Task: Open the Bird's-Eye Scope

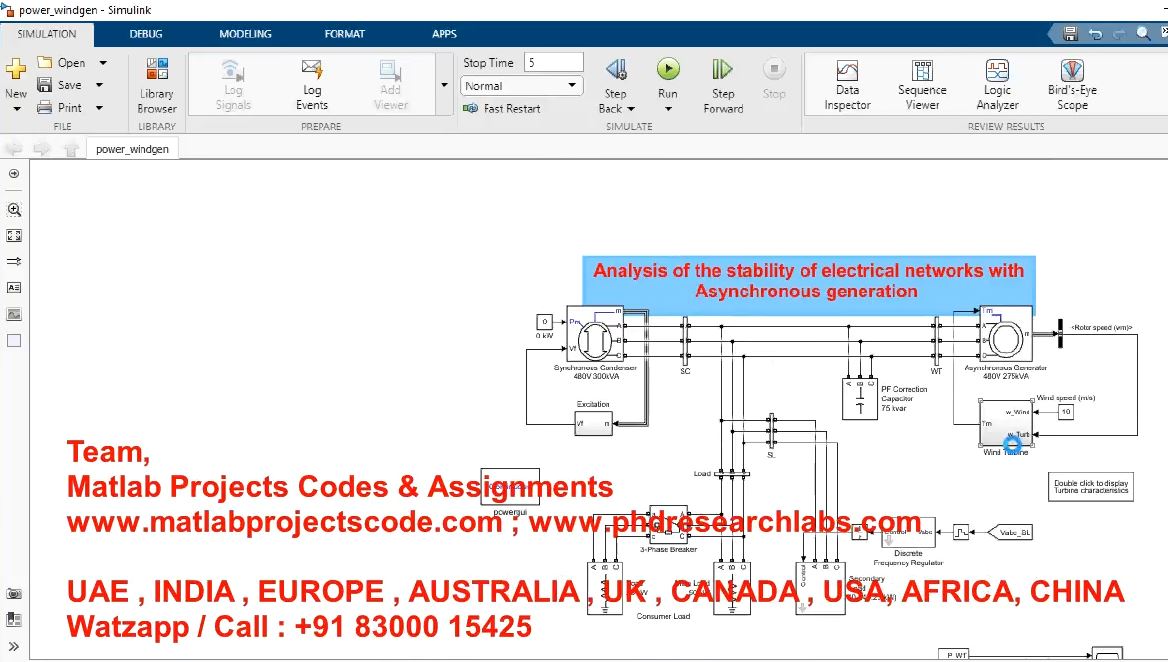Action: click(x=1072, y=85)
